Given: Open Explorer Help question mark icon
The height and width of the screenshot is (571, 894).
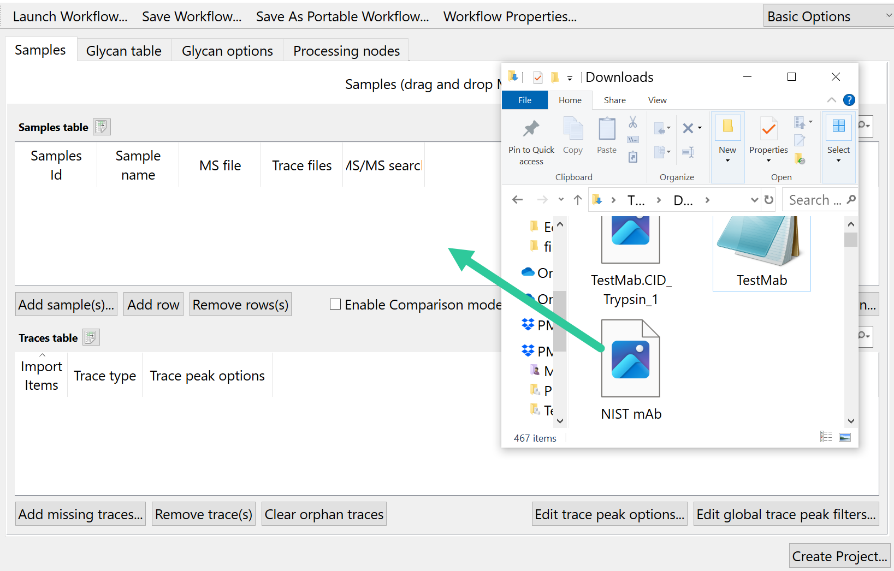Looking at the screenshot, I should (849, 100).
